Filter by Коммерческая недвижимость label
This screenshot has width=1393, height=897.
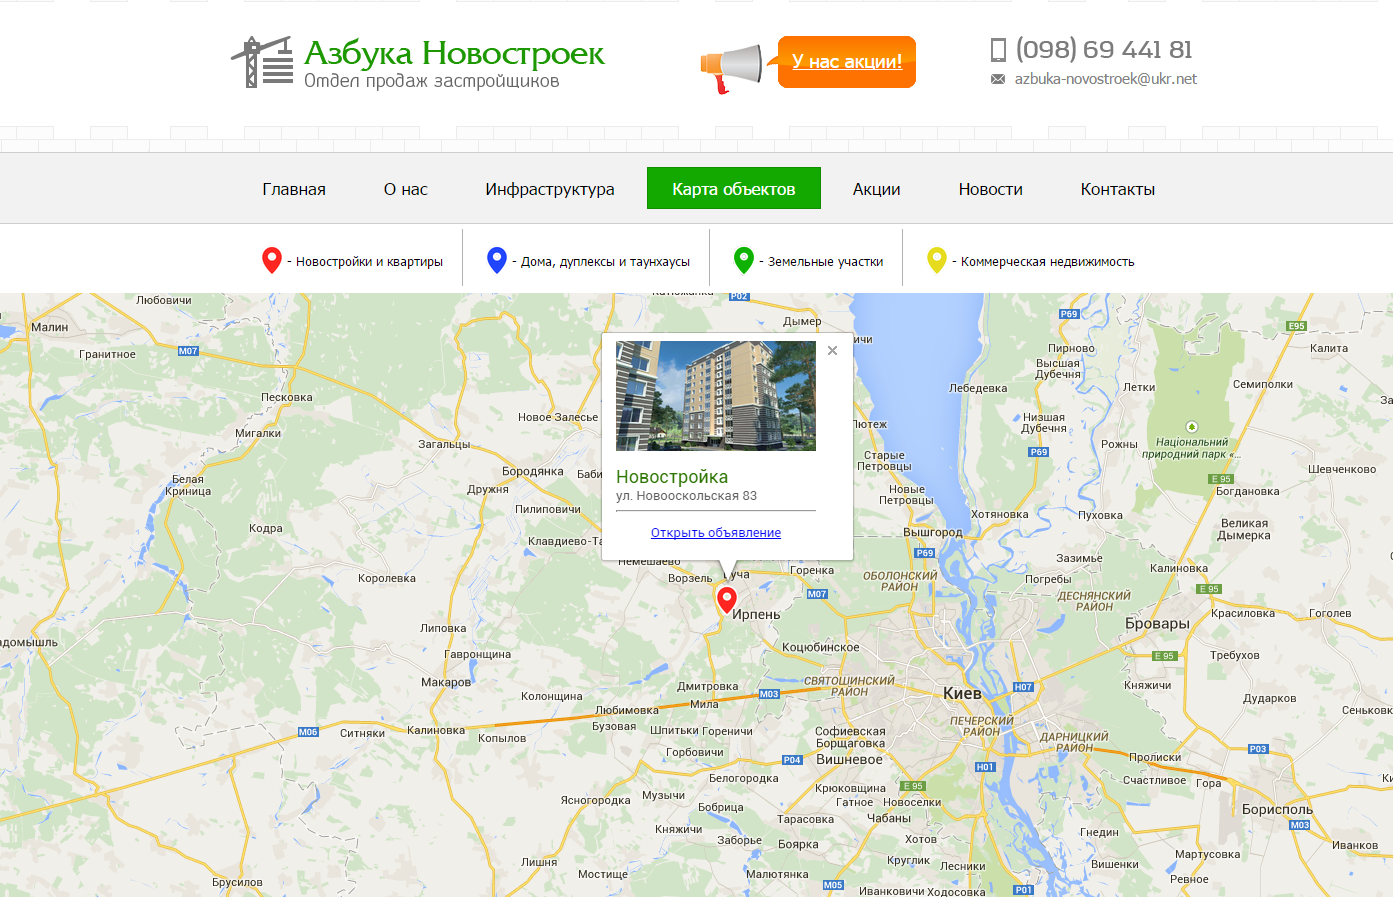pyautogui.click(x=1048, y=262)
